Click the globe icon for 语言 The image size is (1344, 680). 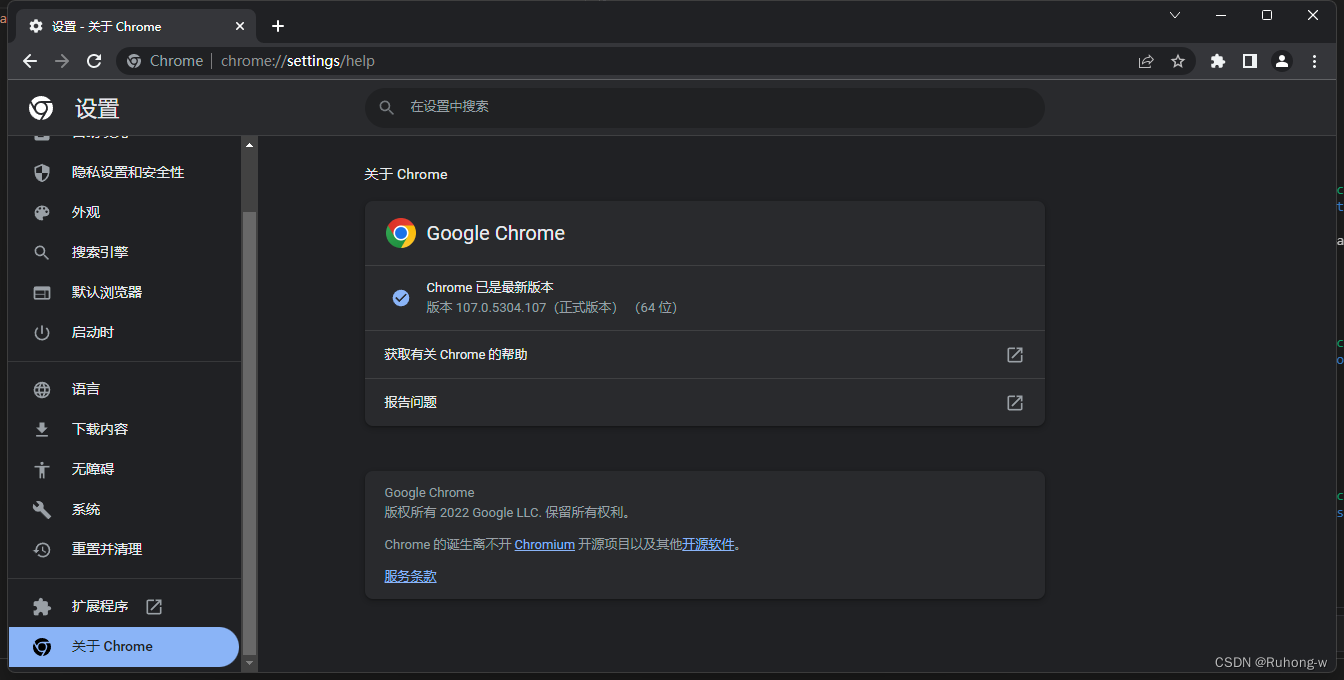tap(42, 390)
